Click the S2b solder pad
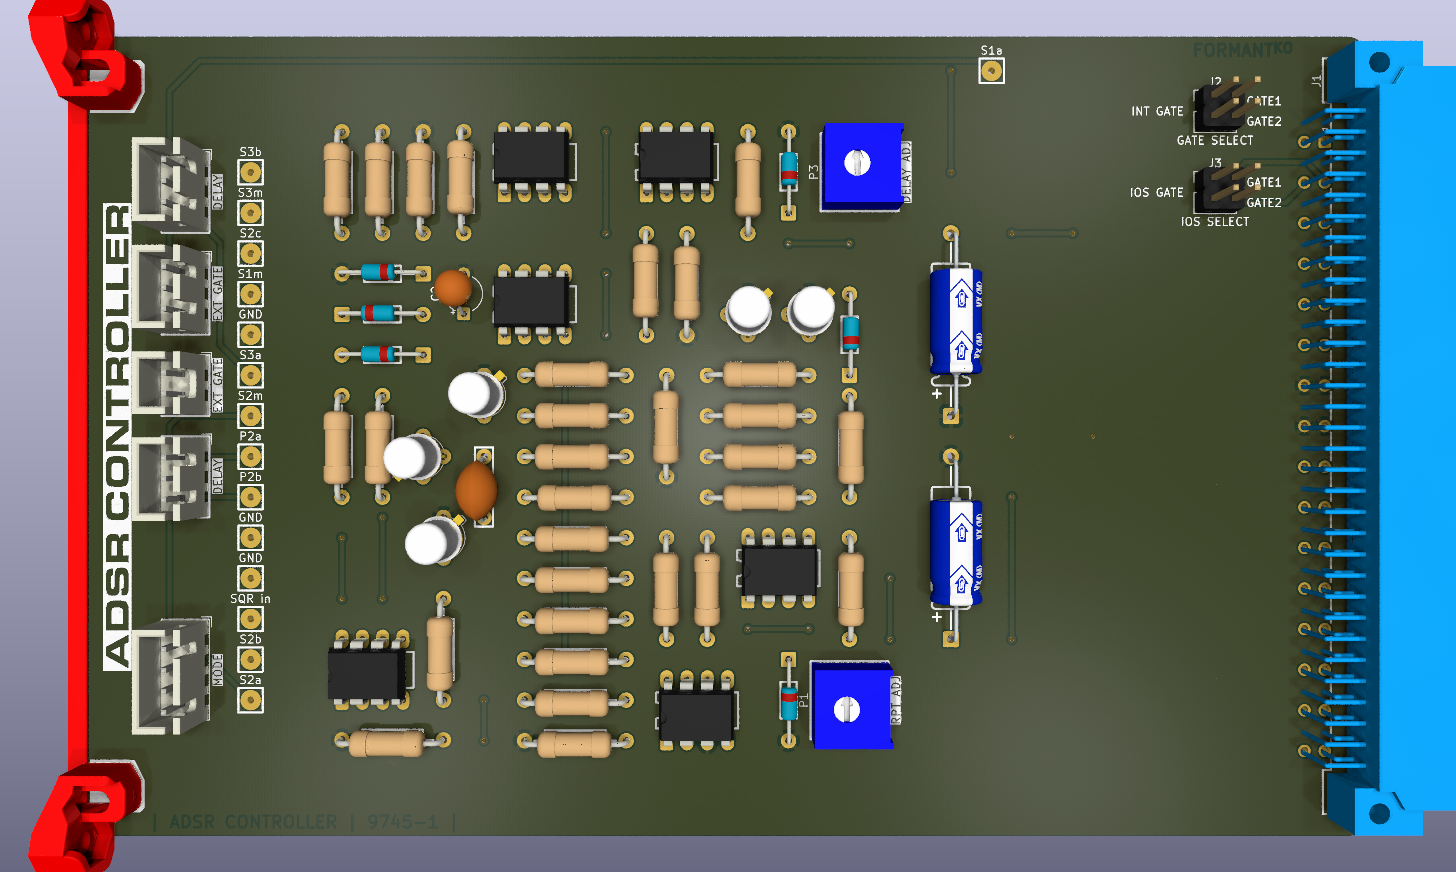1456x872 pixels. (250, 659)
